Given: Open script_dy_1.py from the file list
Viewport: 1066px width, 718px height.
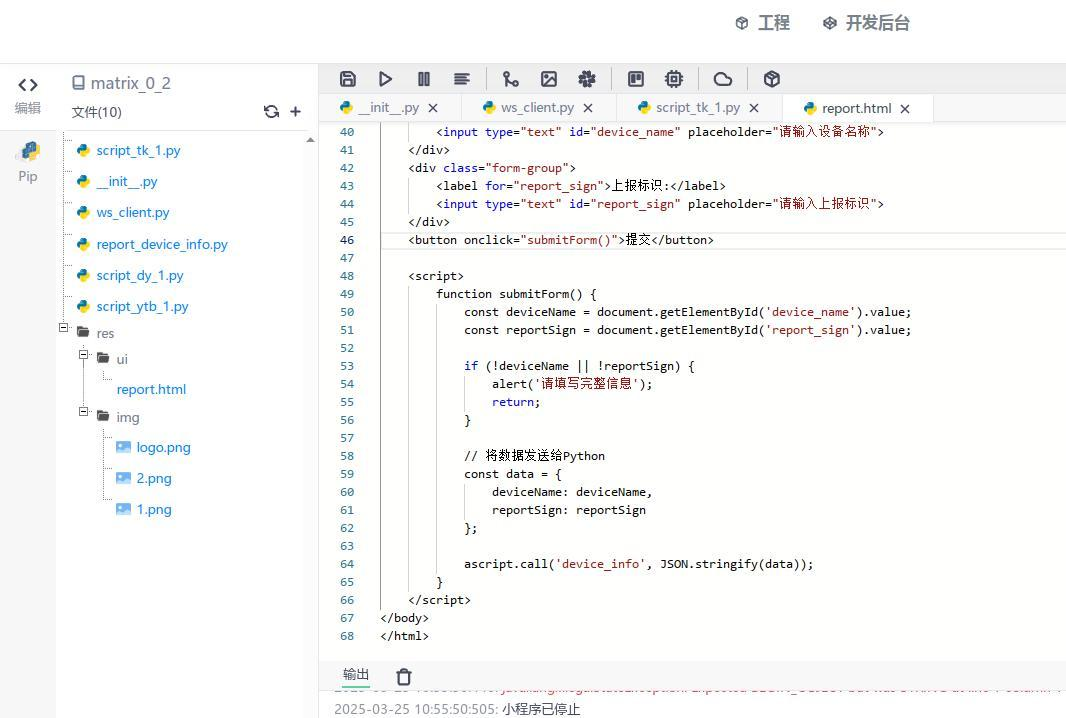Looking at the screenshot, I should tap(139, 275).
